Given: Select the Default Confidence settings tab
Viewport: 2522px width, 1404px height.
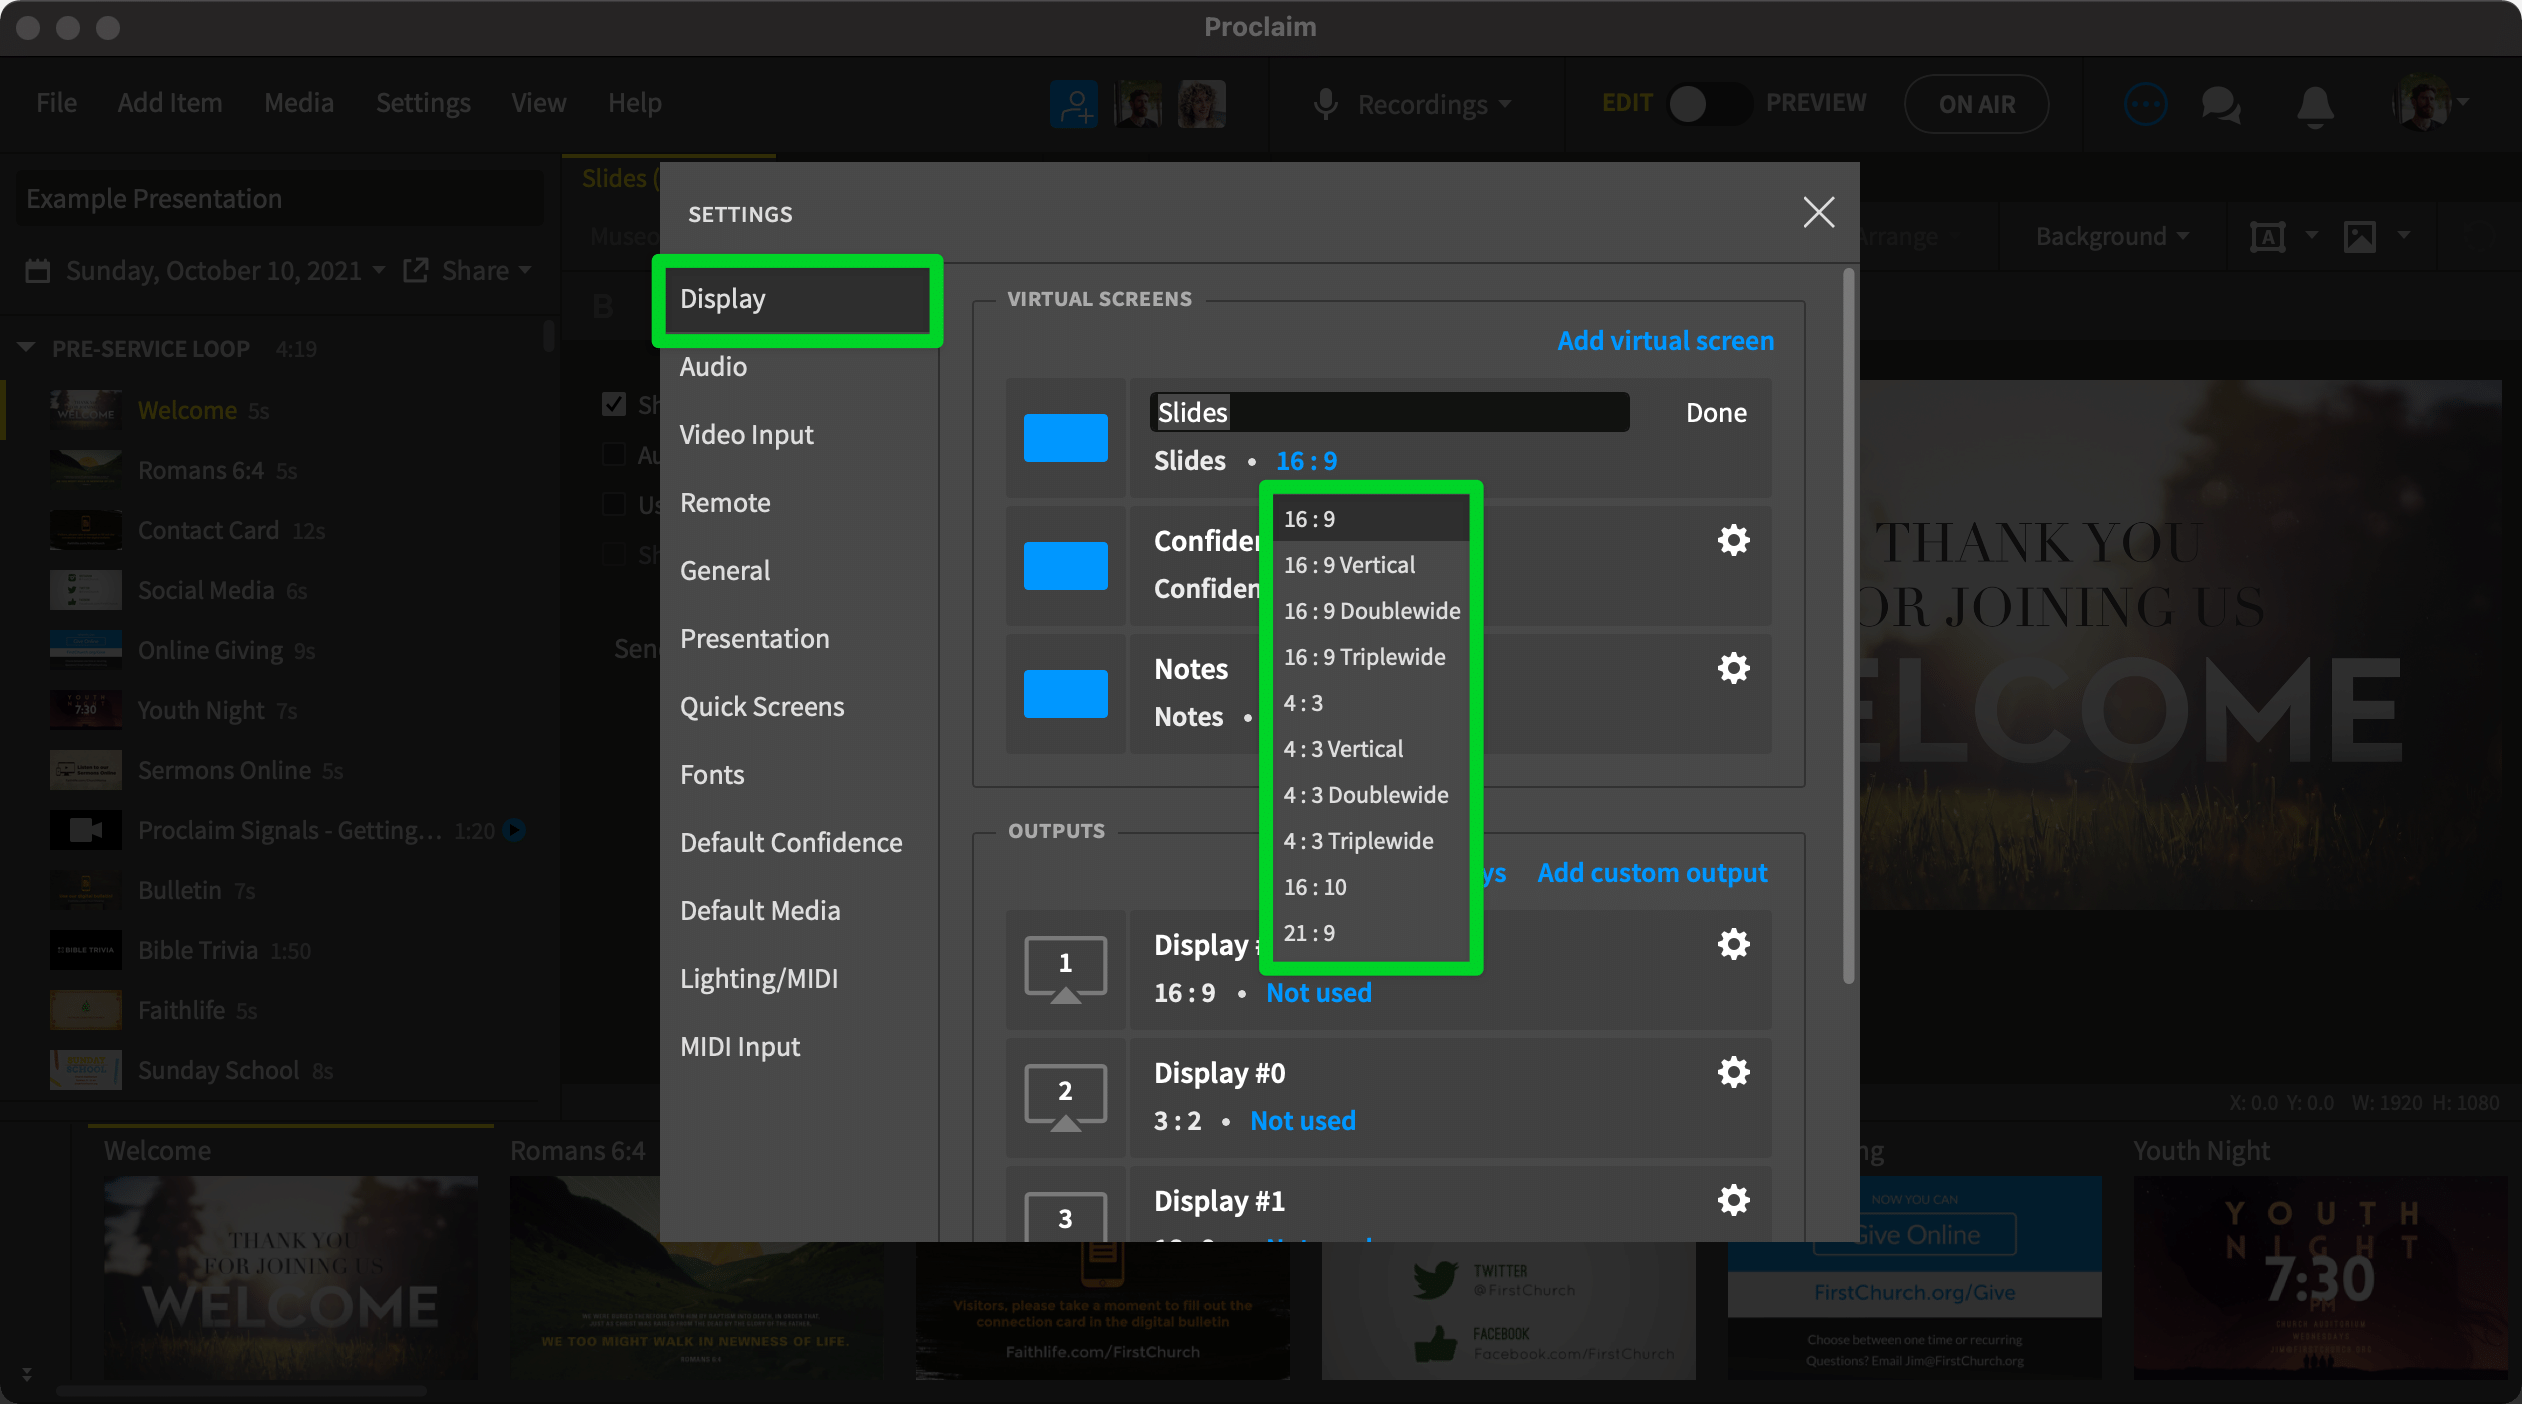Looking at the screenshot, I should coord(791,843).
